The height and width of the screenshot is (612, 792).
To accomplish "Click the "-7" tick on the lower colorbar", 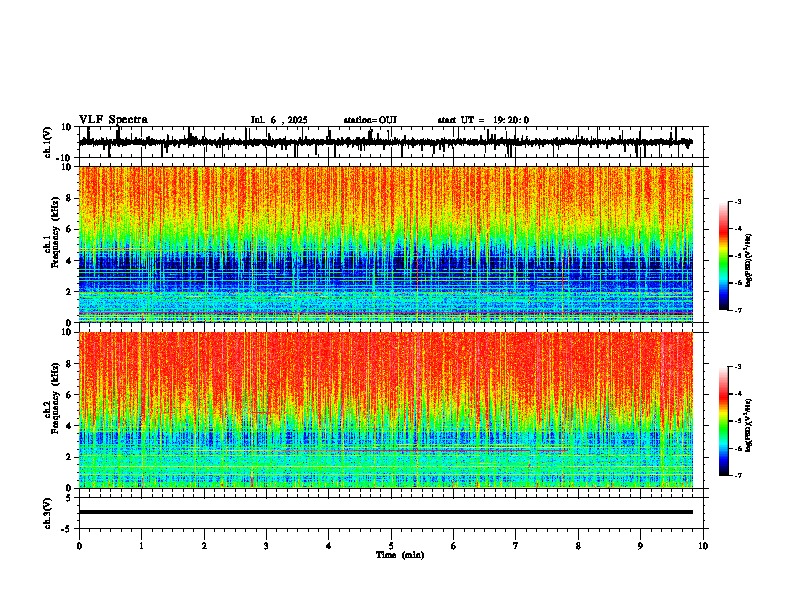I will 737,476.
